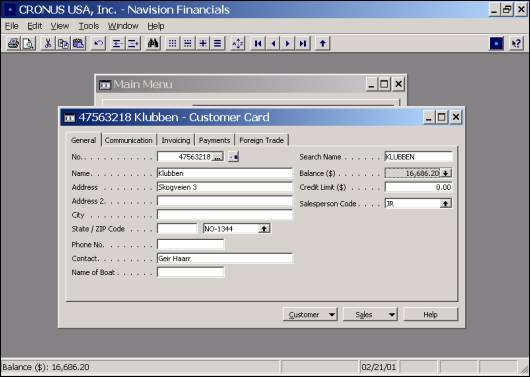Open the Help menu in the menu bar
Screen dimensions: 530x377
156,26
